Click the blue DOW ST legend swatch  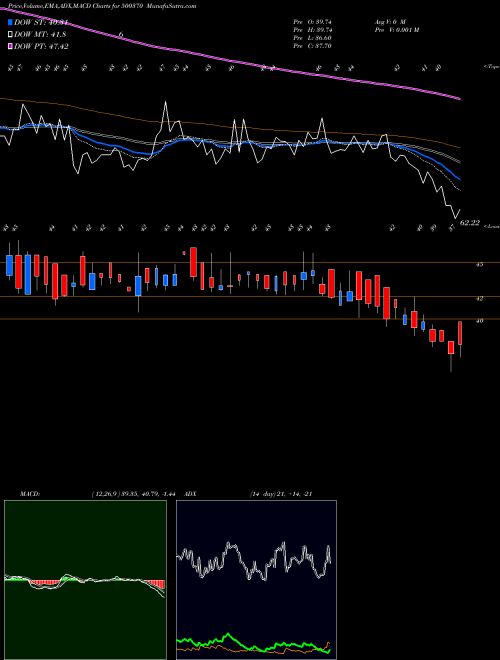(11, 23)
